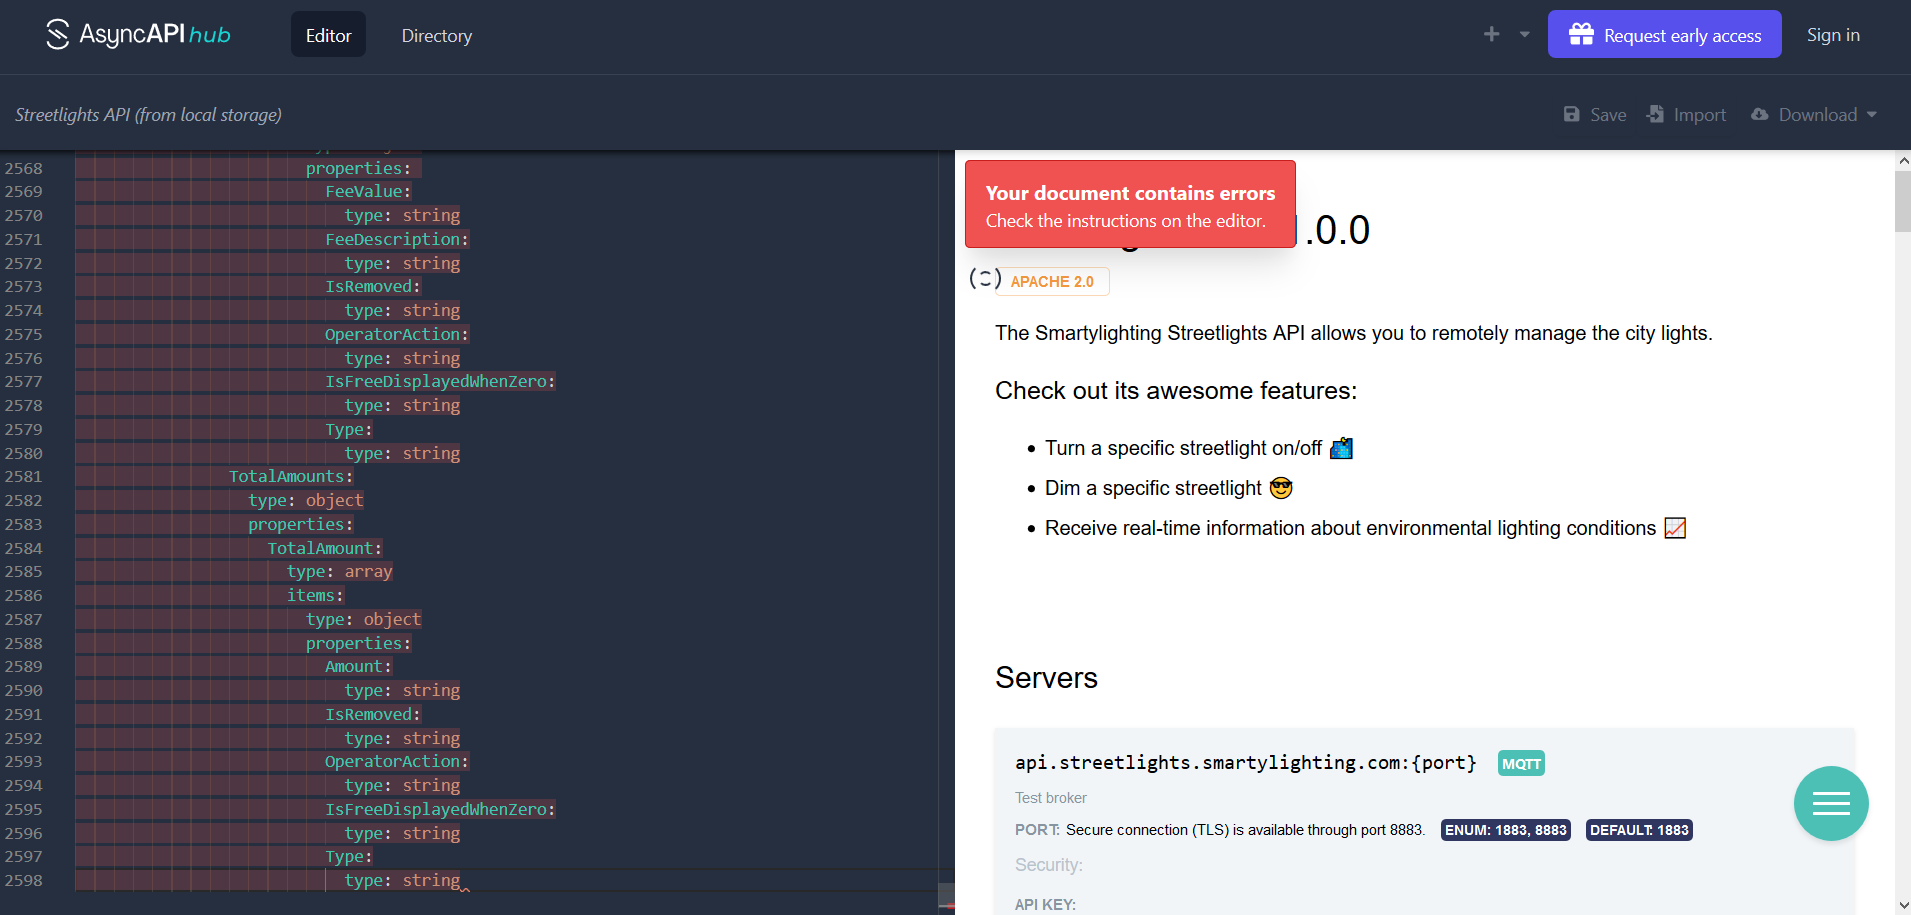1911x915 pixels.
Task: Click the Import file icon
Action: tap(1655, 114)
